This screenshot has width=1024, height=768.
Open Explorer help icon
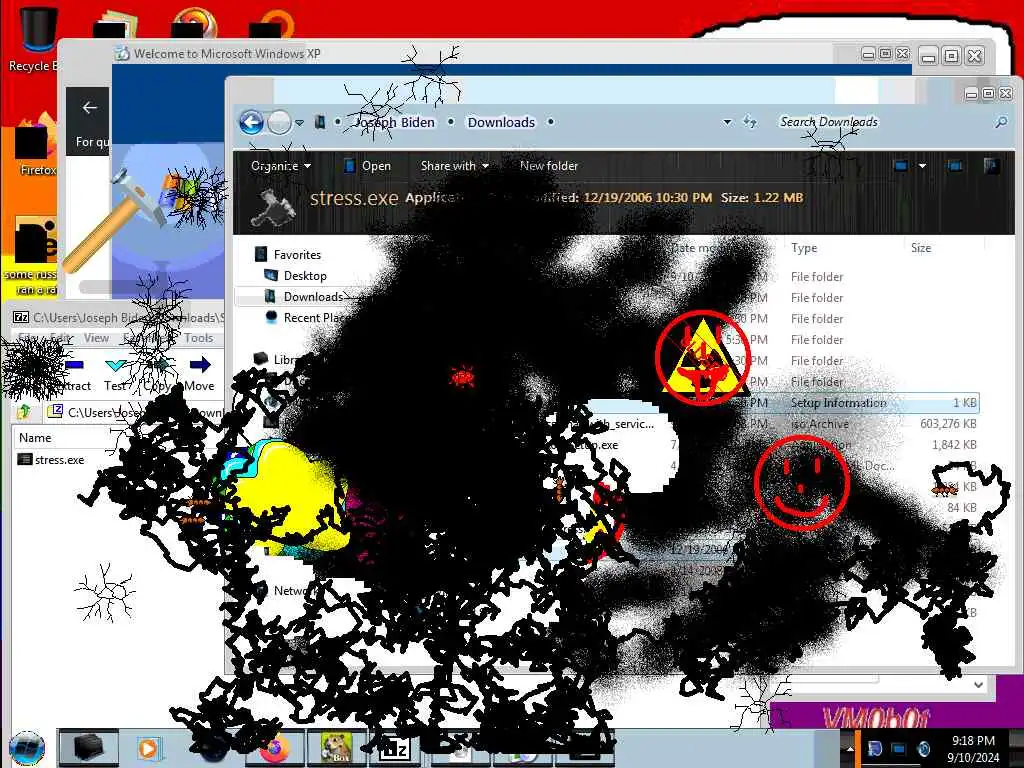991,166
